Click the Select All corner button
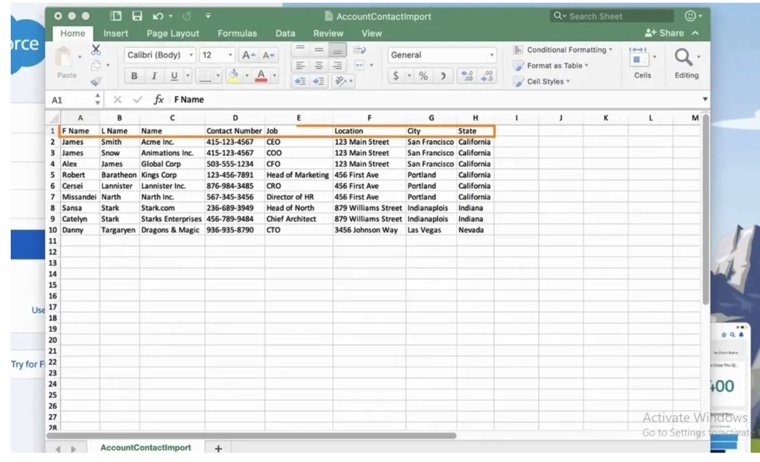Image resolution: width=760 pixels, height=462 pixels. pos(53,118)
